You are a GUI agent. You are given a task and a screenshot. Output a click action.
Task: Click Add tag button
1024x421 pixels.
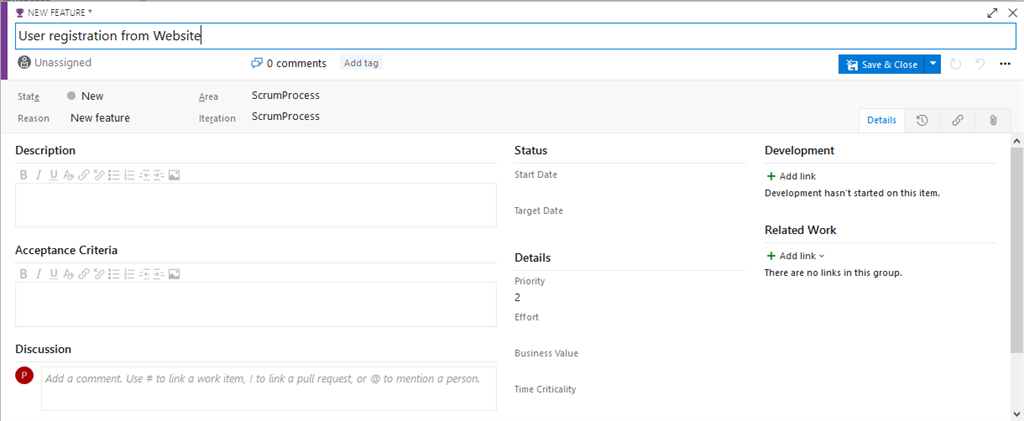pyautogui.click(x=361, y=63)
